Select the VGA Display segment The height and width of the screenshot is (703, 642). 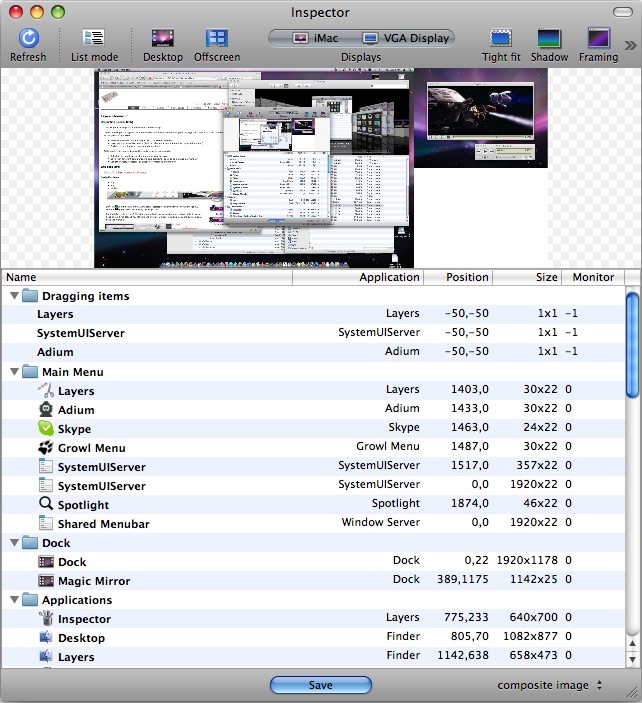click(x=408, y=38)
